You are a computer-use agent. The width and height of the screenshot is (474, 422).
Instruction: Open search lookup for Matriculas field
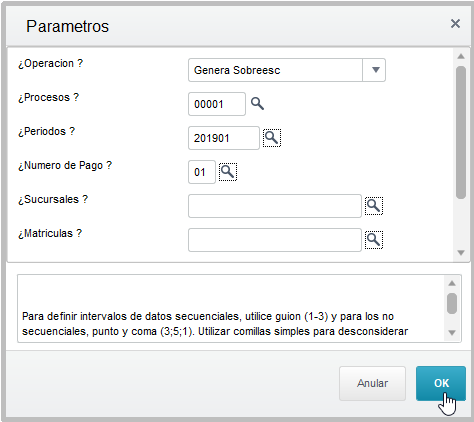click(x=374, y=240)
